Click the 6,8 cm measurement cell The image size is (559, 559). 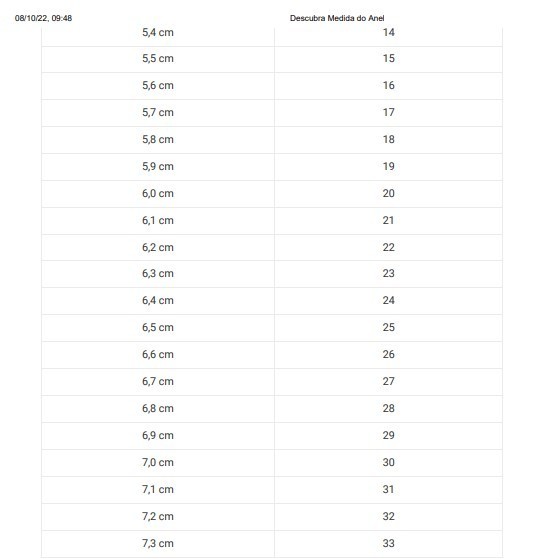coord(158,409)
